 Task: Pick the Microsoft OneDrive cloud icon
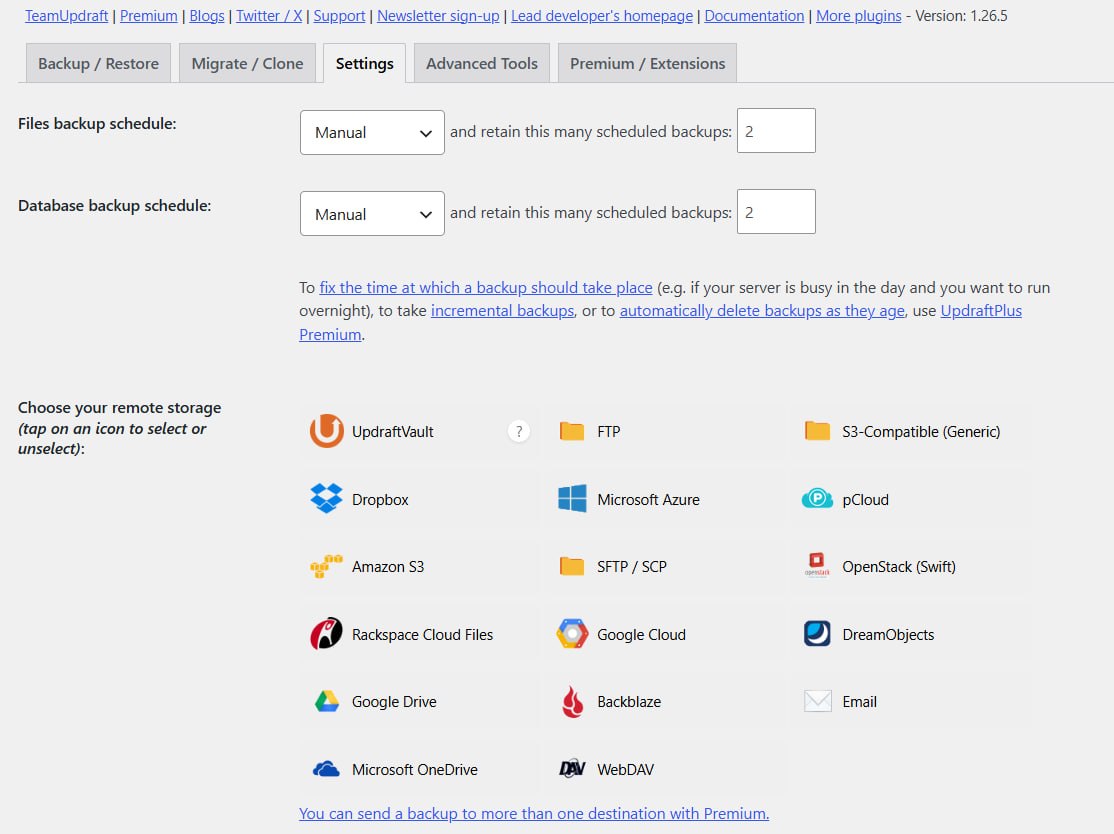(327, 769)
